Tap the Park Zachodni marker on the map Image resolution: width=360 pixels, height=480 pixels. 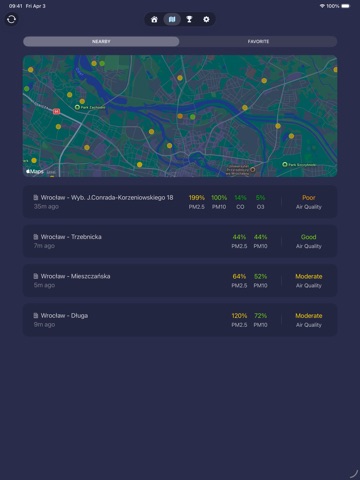pos(77,107)
